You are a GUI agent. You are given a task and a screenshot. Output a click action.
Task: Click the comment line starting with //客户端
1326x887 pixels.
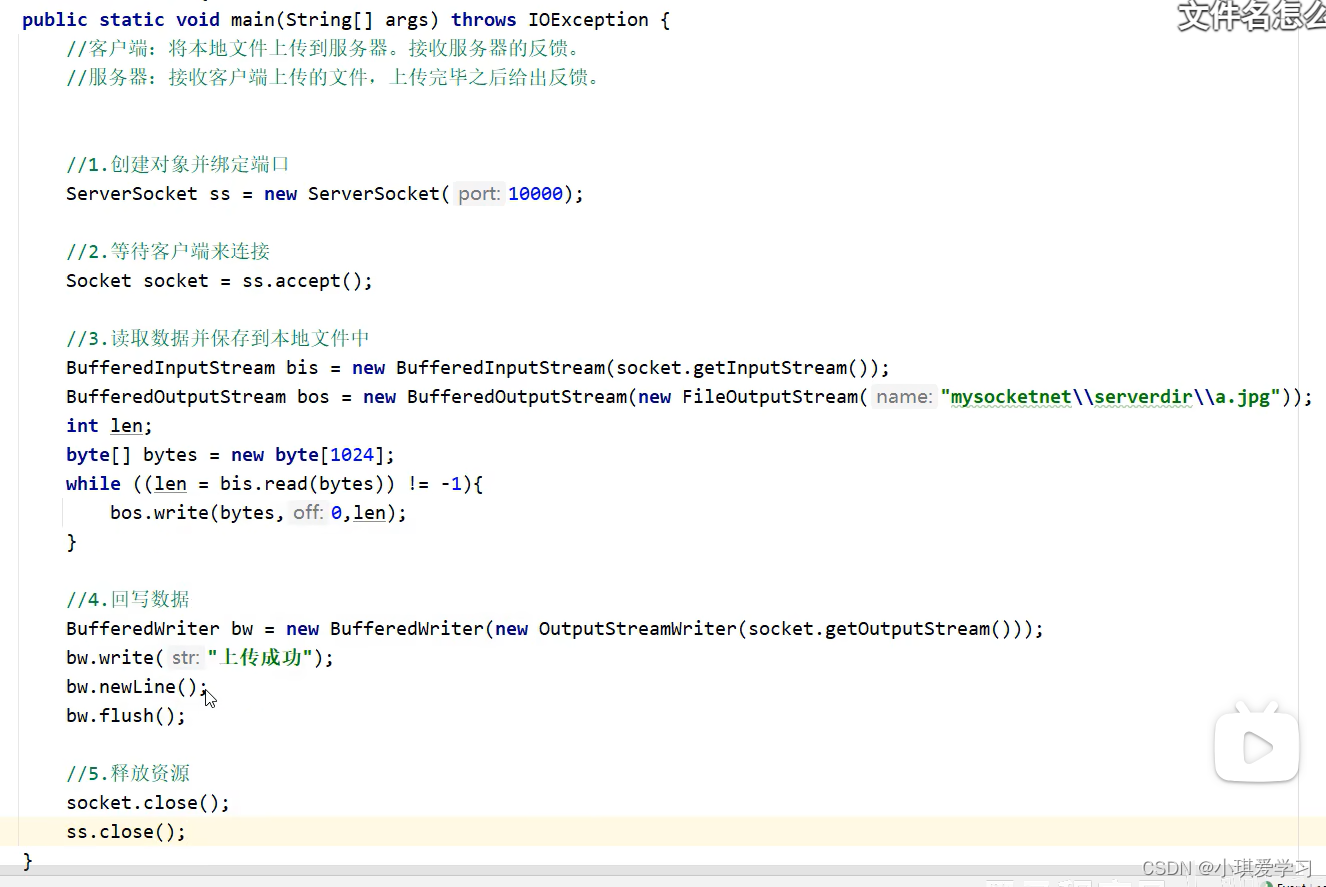point(323,48)
